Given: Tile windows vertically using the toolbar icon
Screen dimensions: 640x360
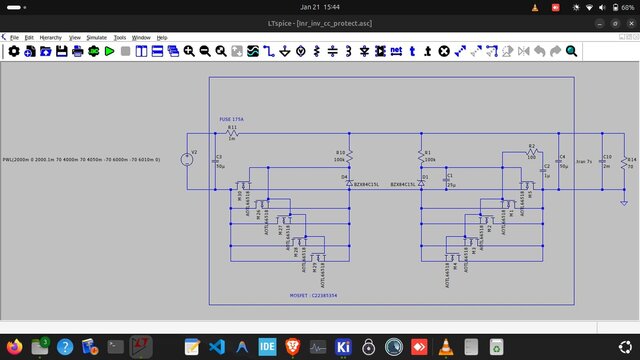Looking at the screenshot, I should pos(141,51).
